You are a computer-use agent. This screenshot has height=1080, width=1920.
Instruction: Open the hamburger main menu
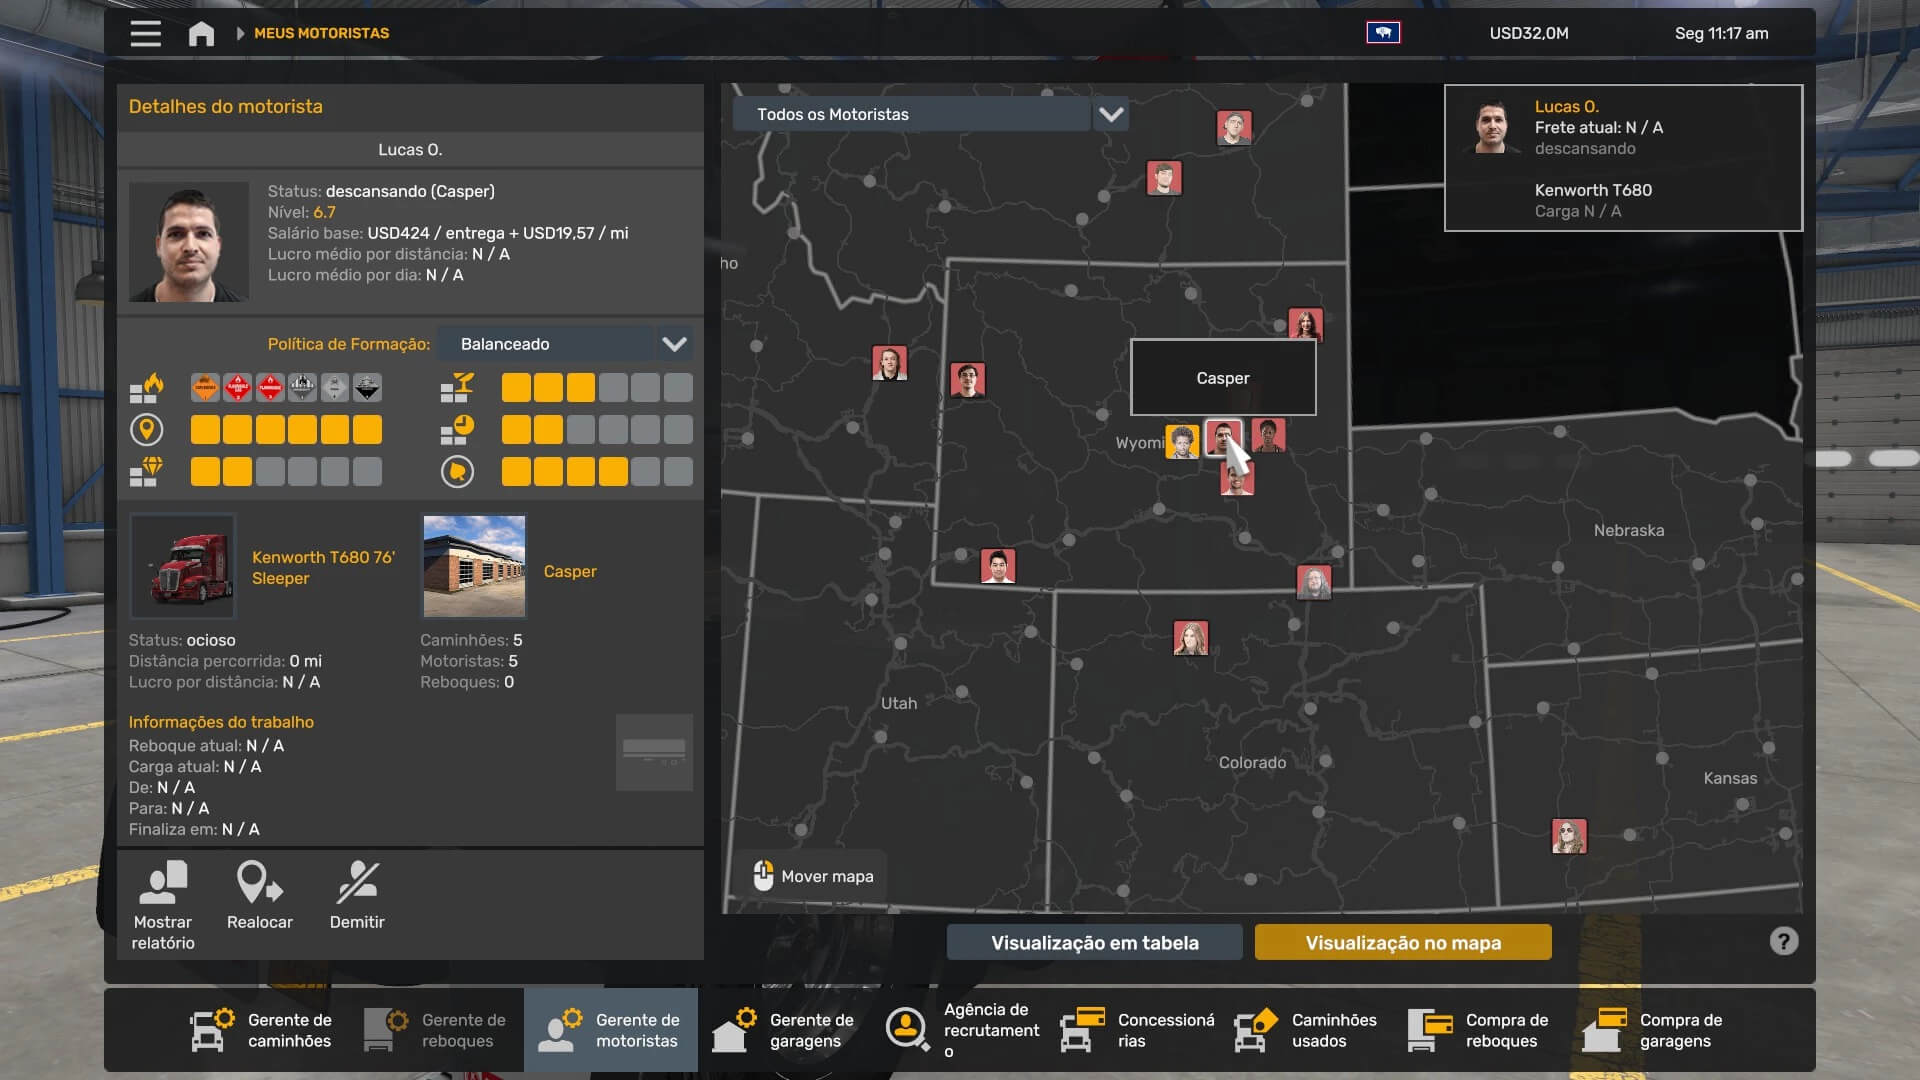[x=145, y=33]
